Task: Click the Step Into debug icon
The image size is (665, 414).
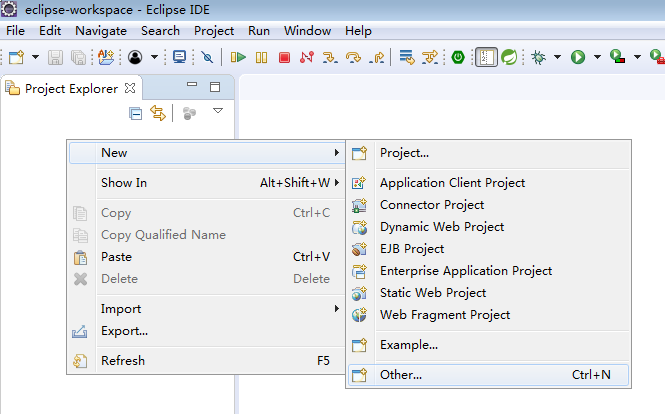Action: [330, 57]
